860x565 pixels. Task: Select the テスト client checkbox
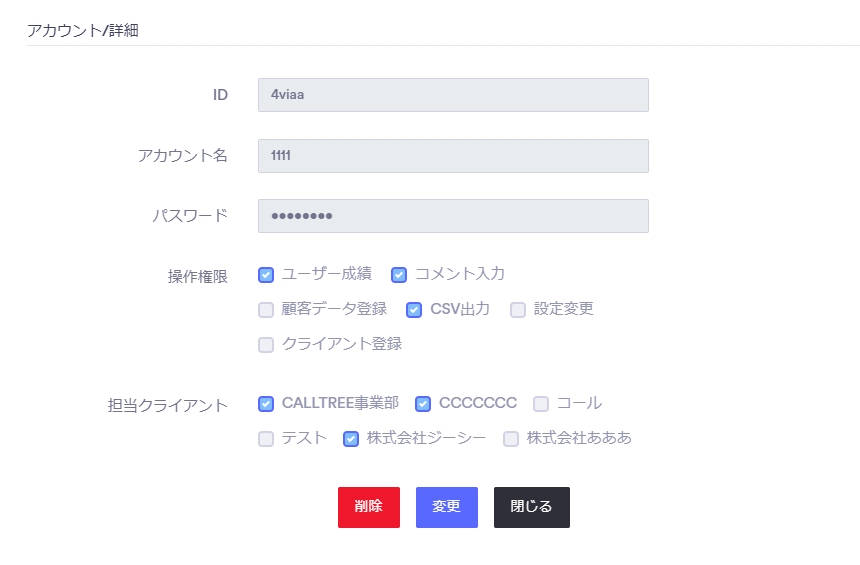tap(266, 439)
